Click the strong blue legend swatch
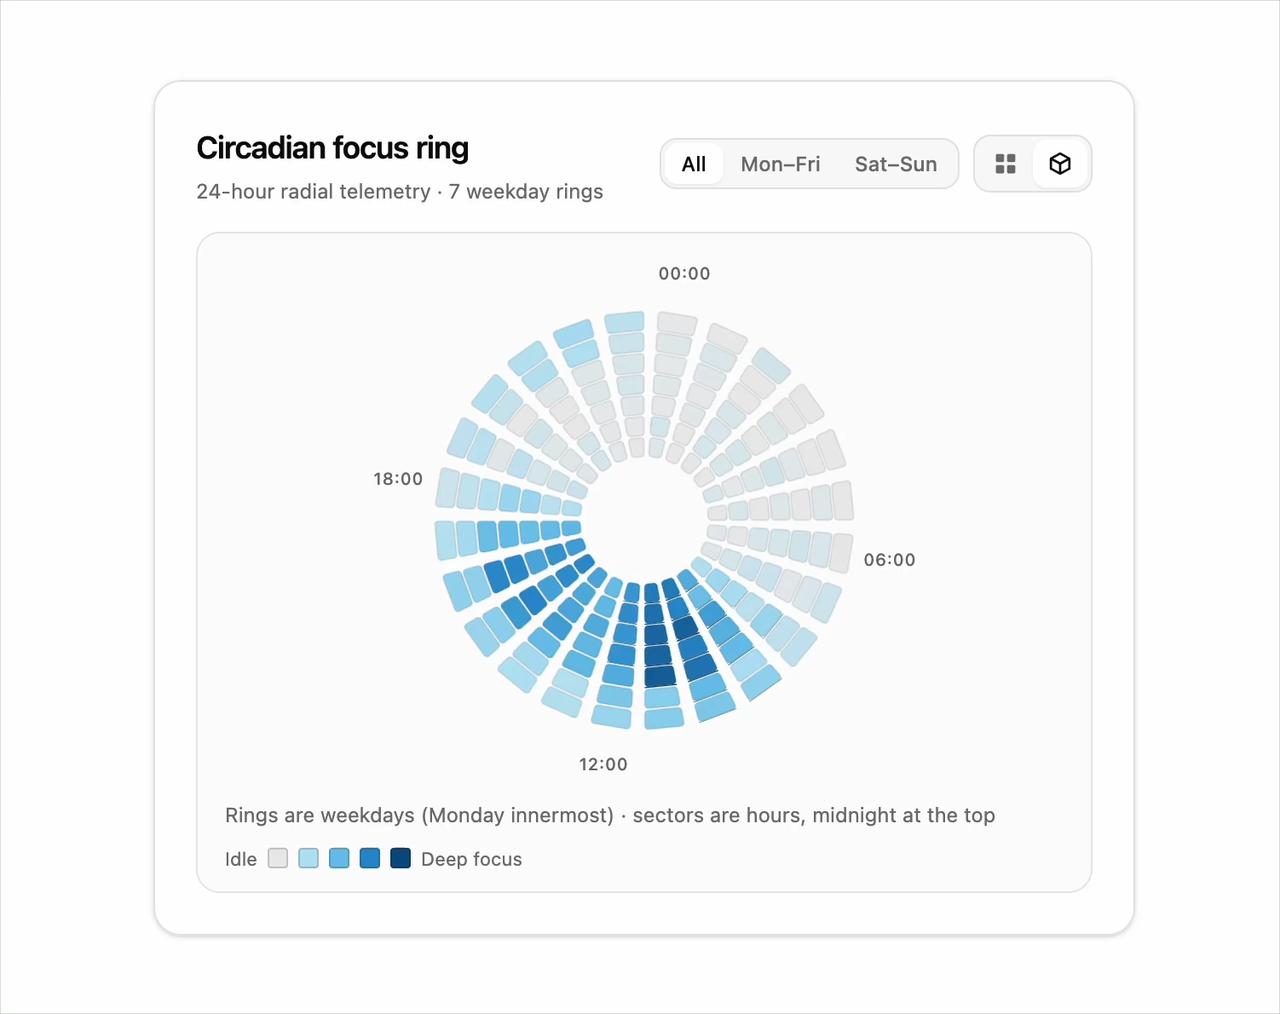 coord(370,858)
